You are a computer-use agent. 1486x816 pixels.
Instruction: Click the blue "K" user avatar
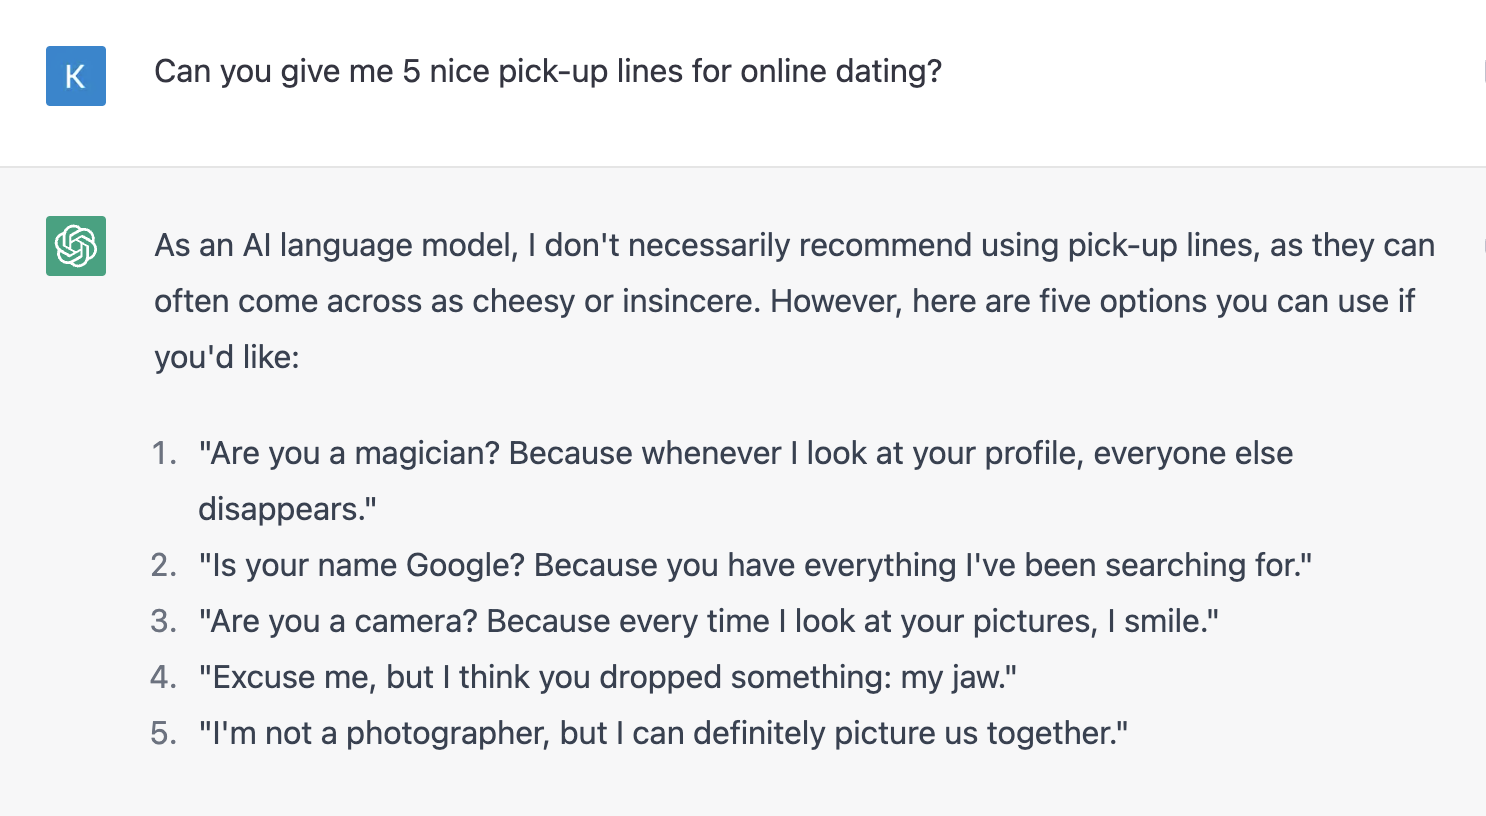pyautogui.click(x=76, y=76)
